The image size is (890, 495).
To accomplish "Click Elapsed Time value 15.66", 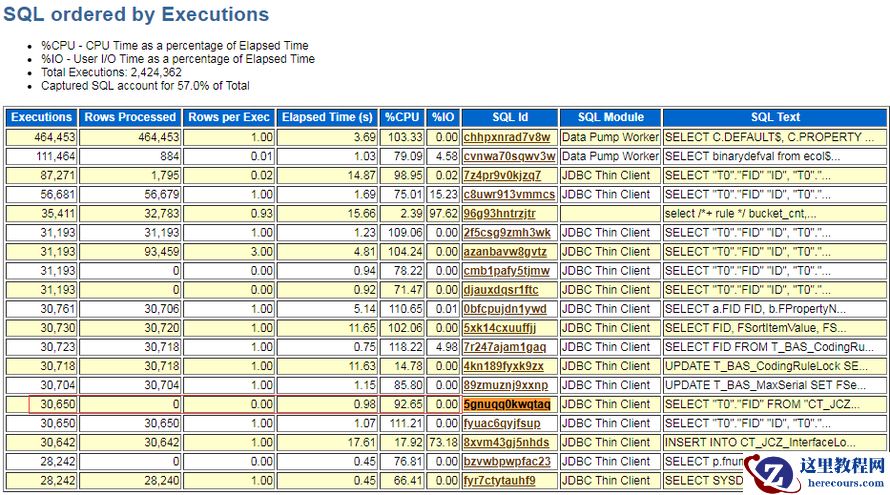I will point(362,213).
